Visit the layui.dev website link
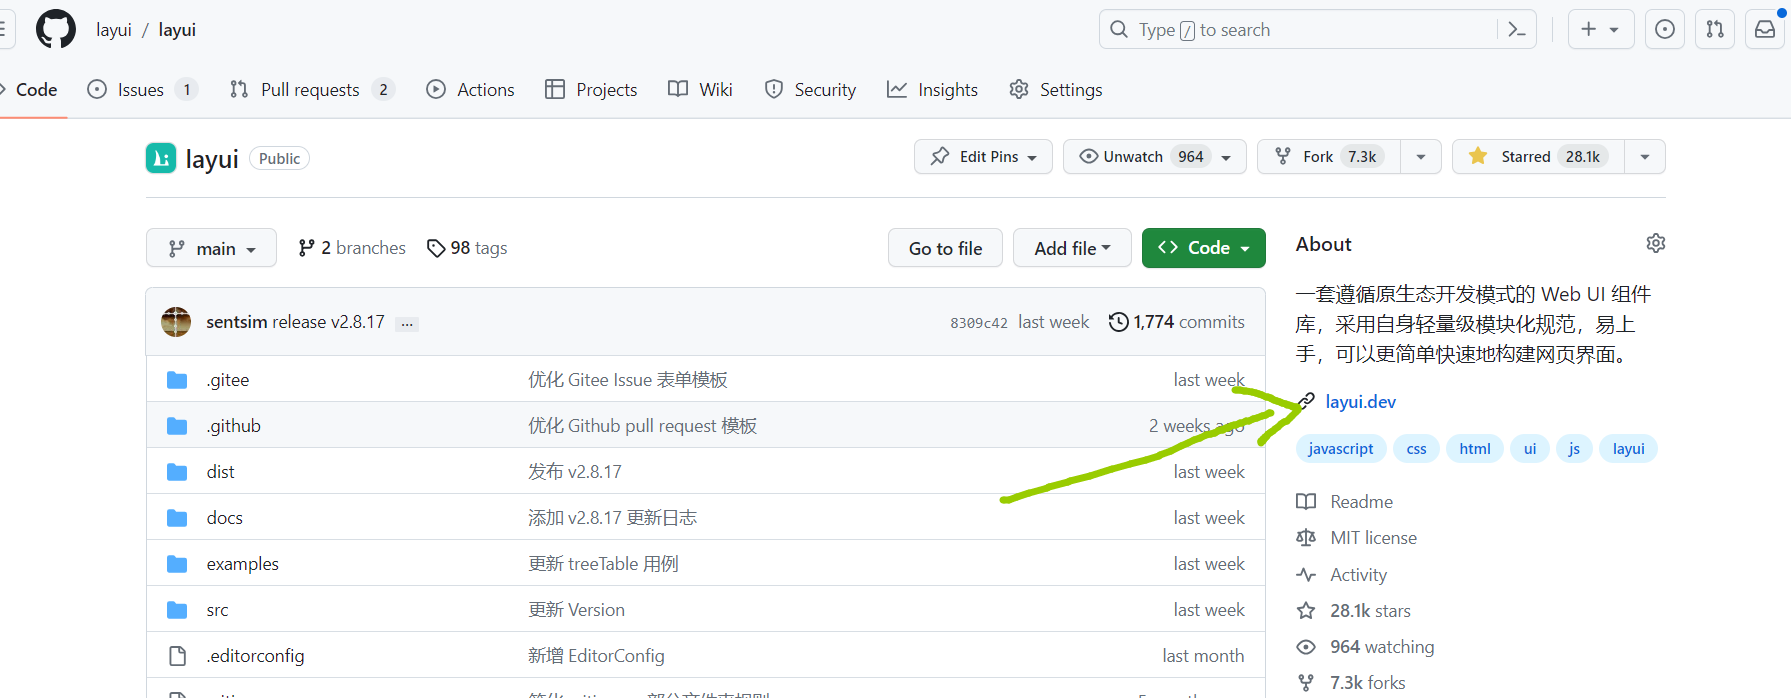1791x698 pixels. (1361, 402)
